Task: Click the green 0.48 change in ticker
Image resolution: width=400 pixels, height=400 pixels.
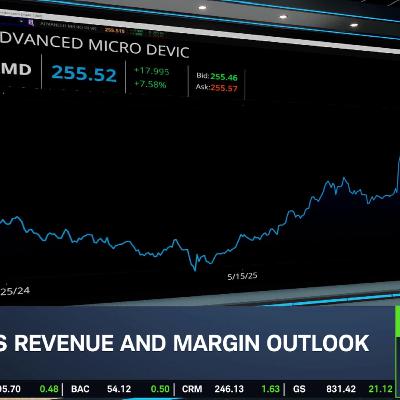Action: point(49,389)
